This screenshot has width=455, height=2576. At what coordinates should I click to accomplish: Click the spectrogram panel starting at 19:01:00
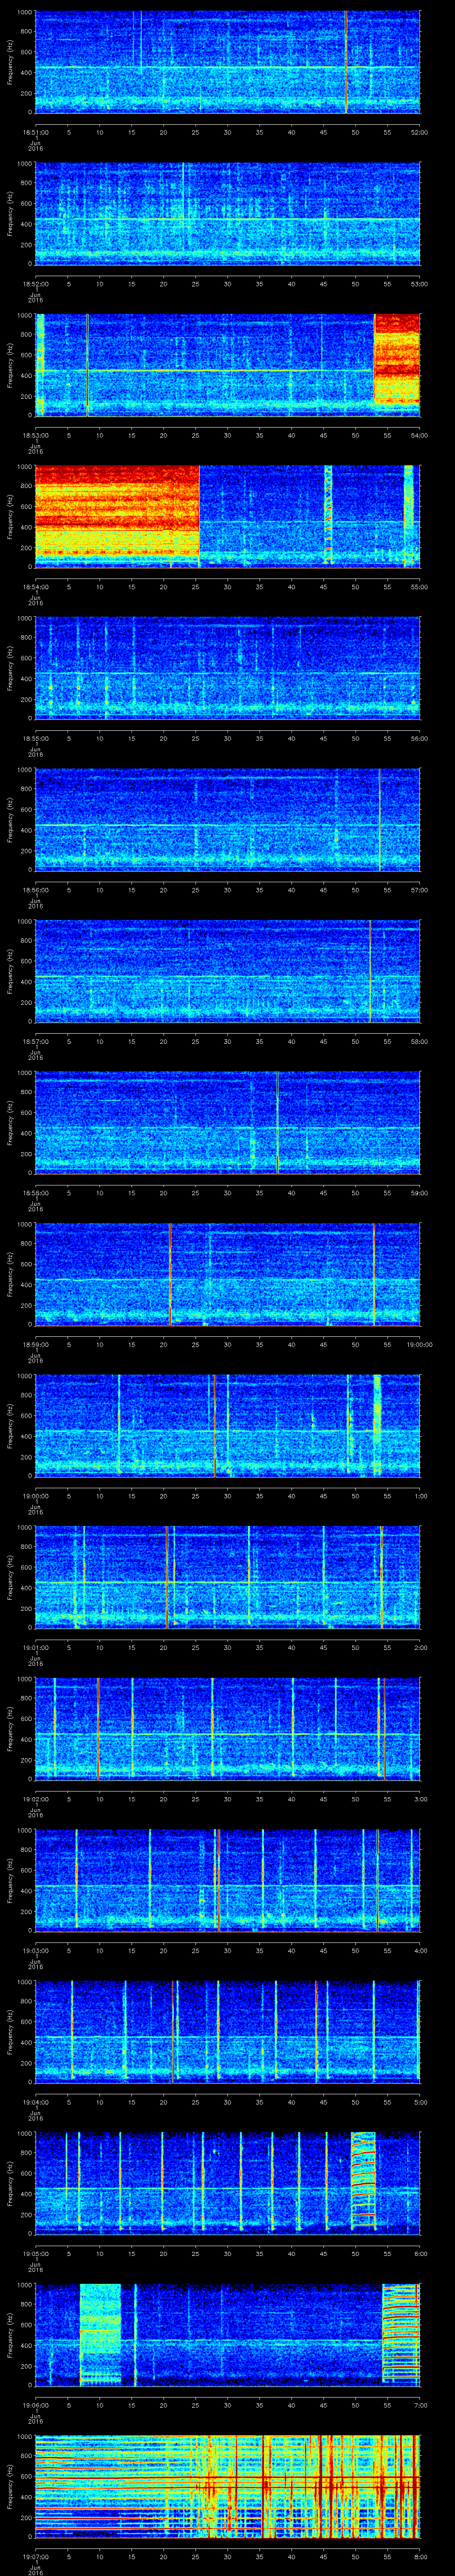pyautogui.click(x=227, y=1576)
